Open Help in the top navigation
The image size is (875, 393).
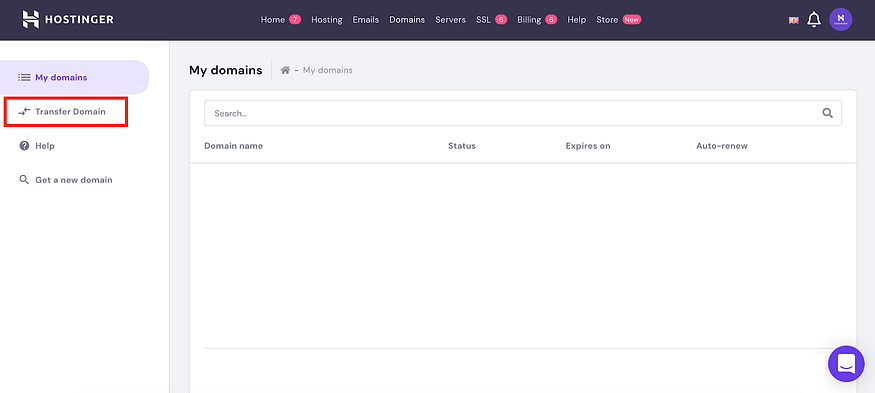point(576,20)
